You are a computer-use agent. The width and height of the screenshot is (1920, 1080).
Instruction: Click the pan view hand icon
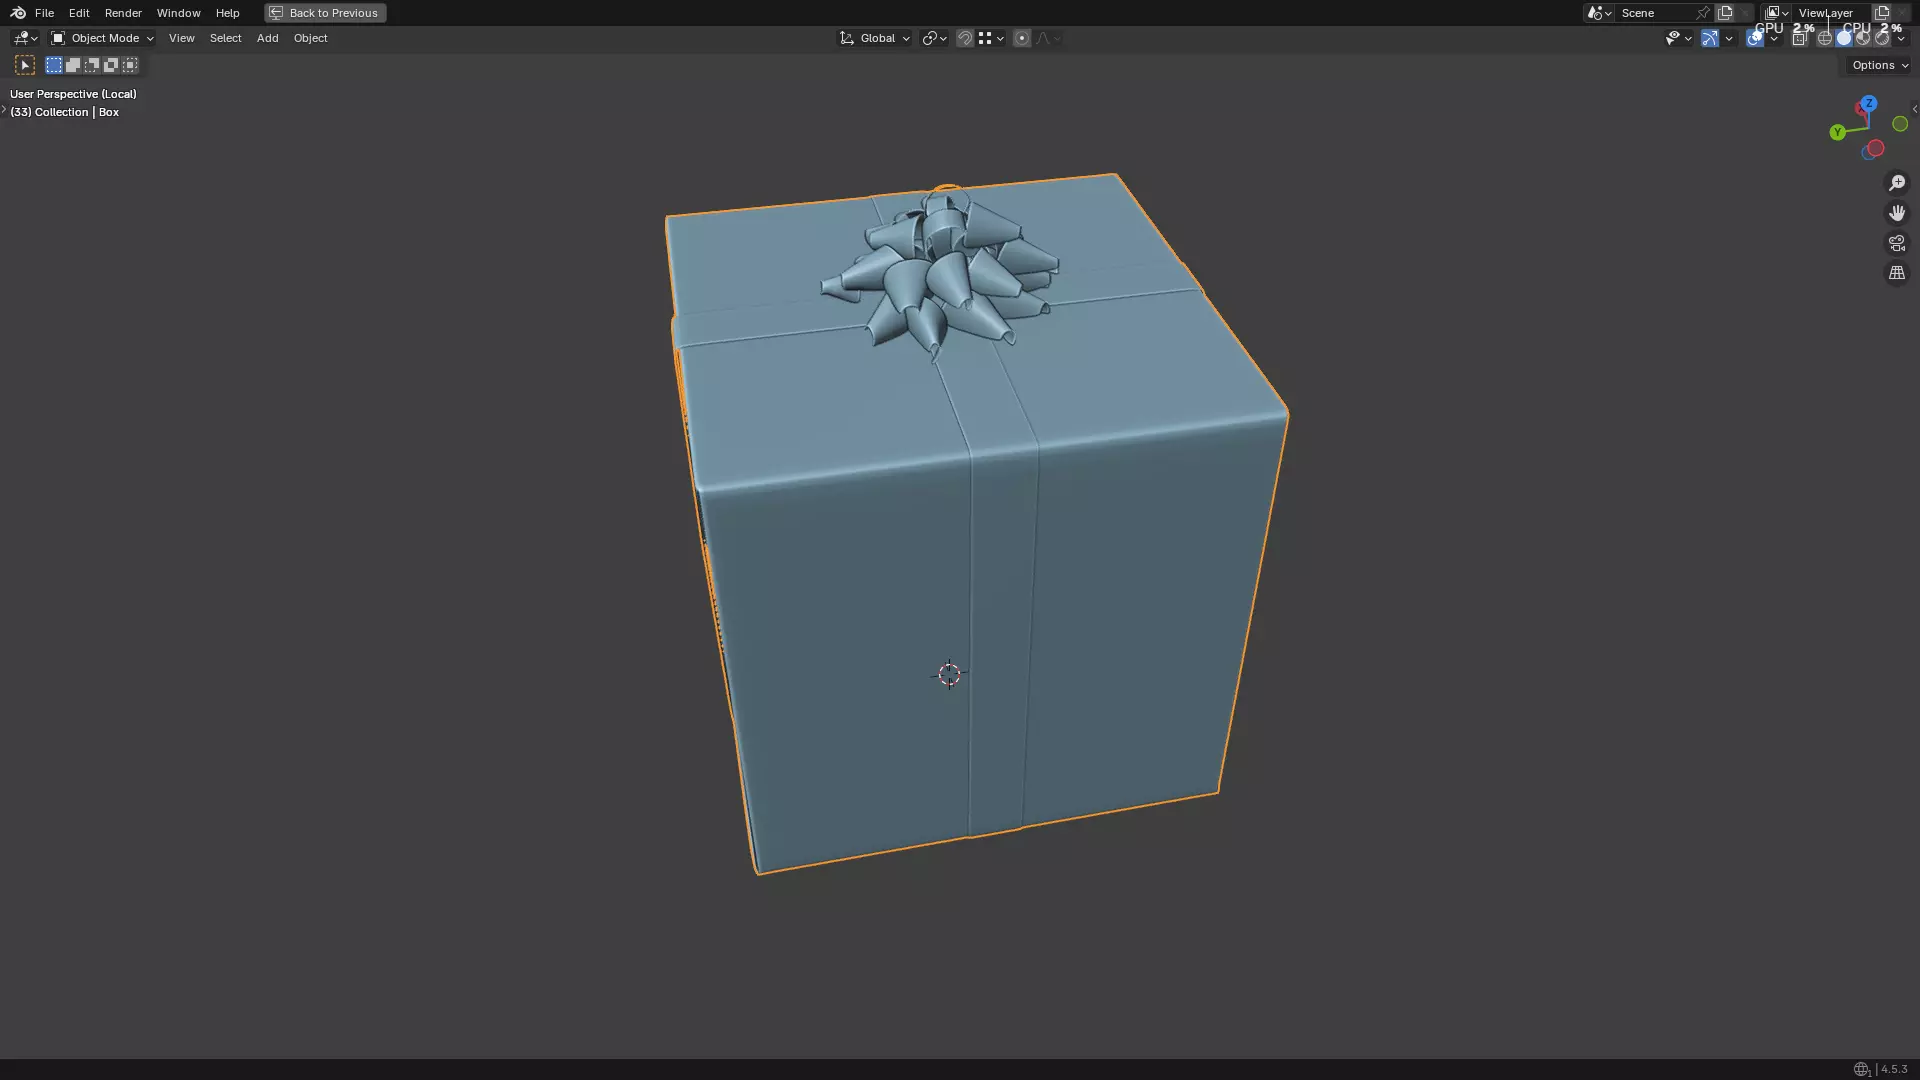1897,213
